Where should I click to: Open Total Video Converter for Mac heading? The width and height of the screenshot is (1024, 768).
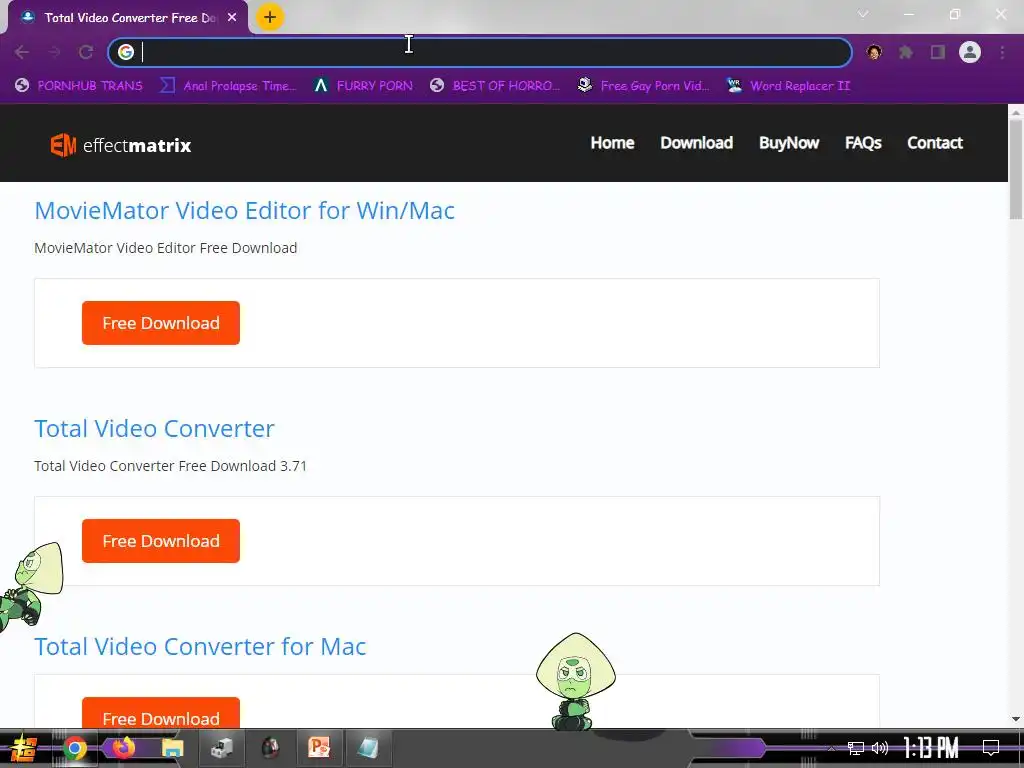[x=200, y=647]
